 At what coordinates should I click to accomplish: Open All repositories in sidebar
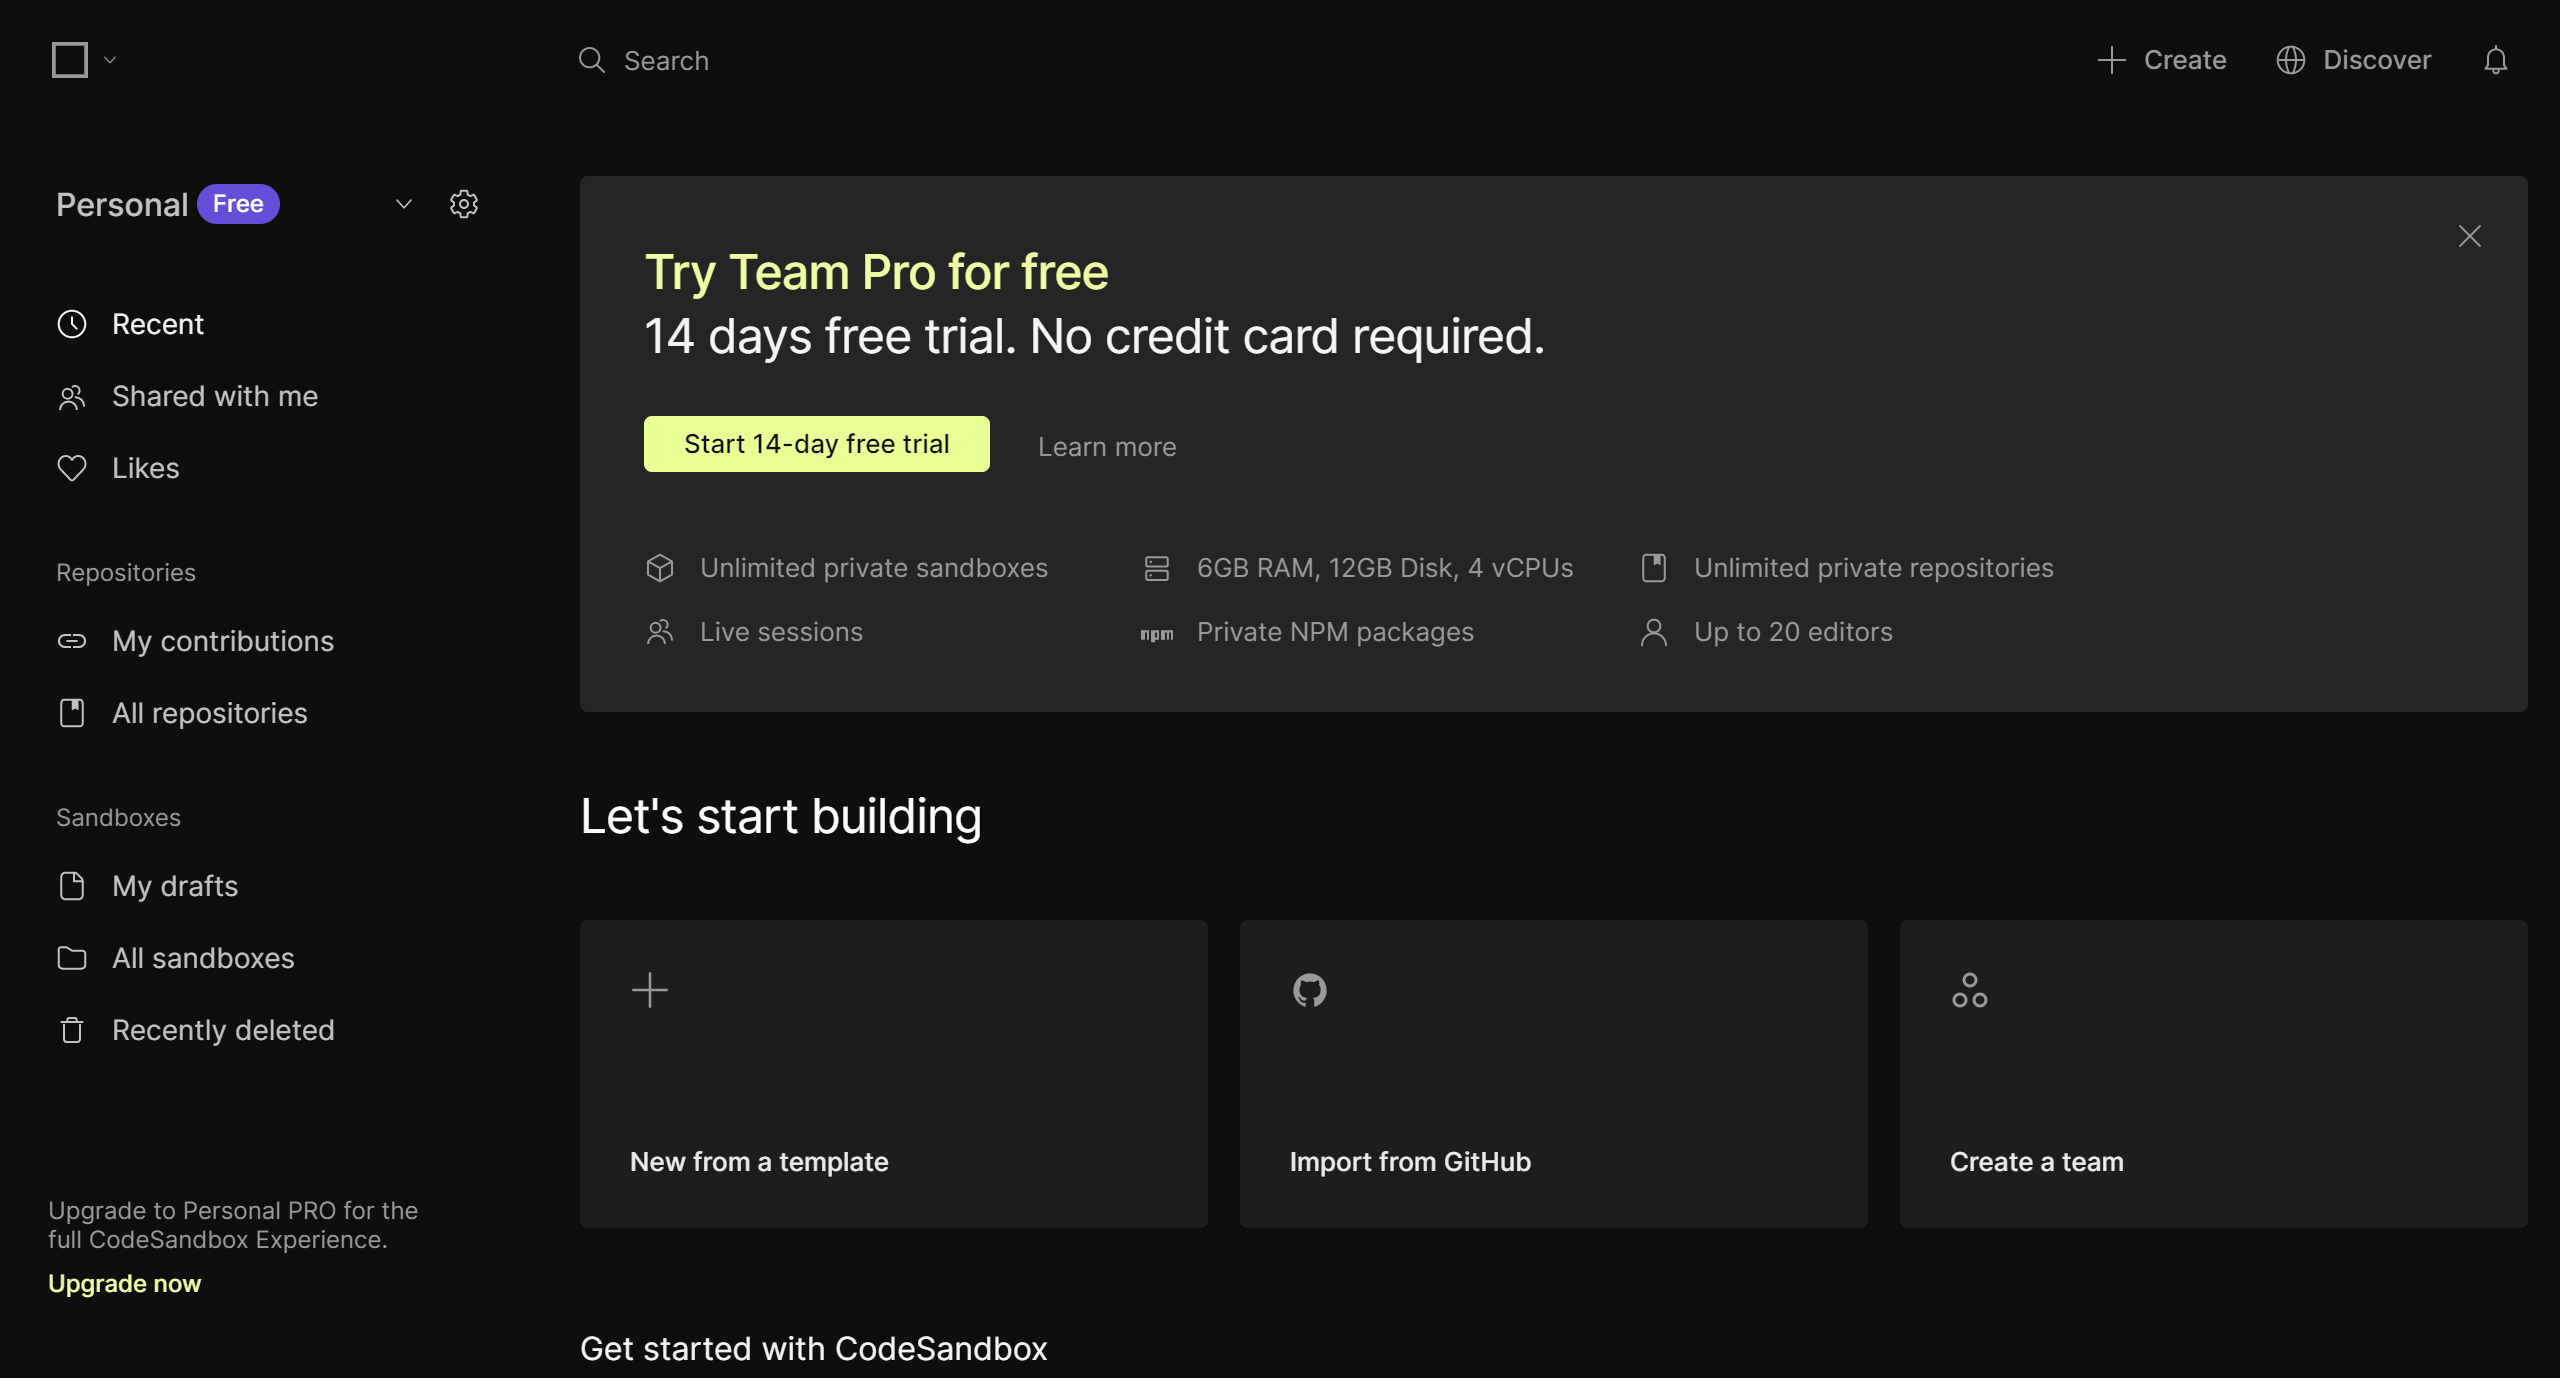click(x=209, y=713)
